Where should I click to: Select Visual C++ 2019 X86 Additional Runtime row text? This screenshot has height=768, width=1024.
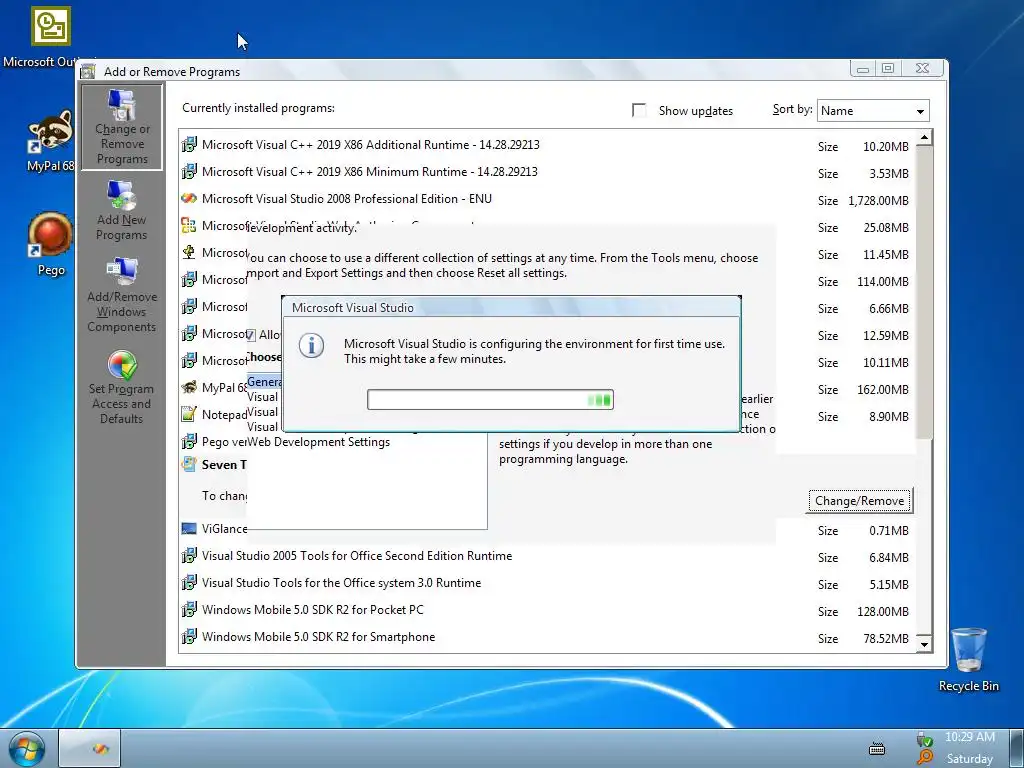click(370, 144)
